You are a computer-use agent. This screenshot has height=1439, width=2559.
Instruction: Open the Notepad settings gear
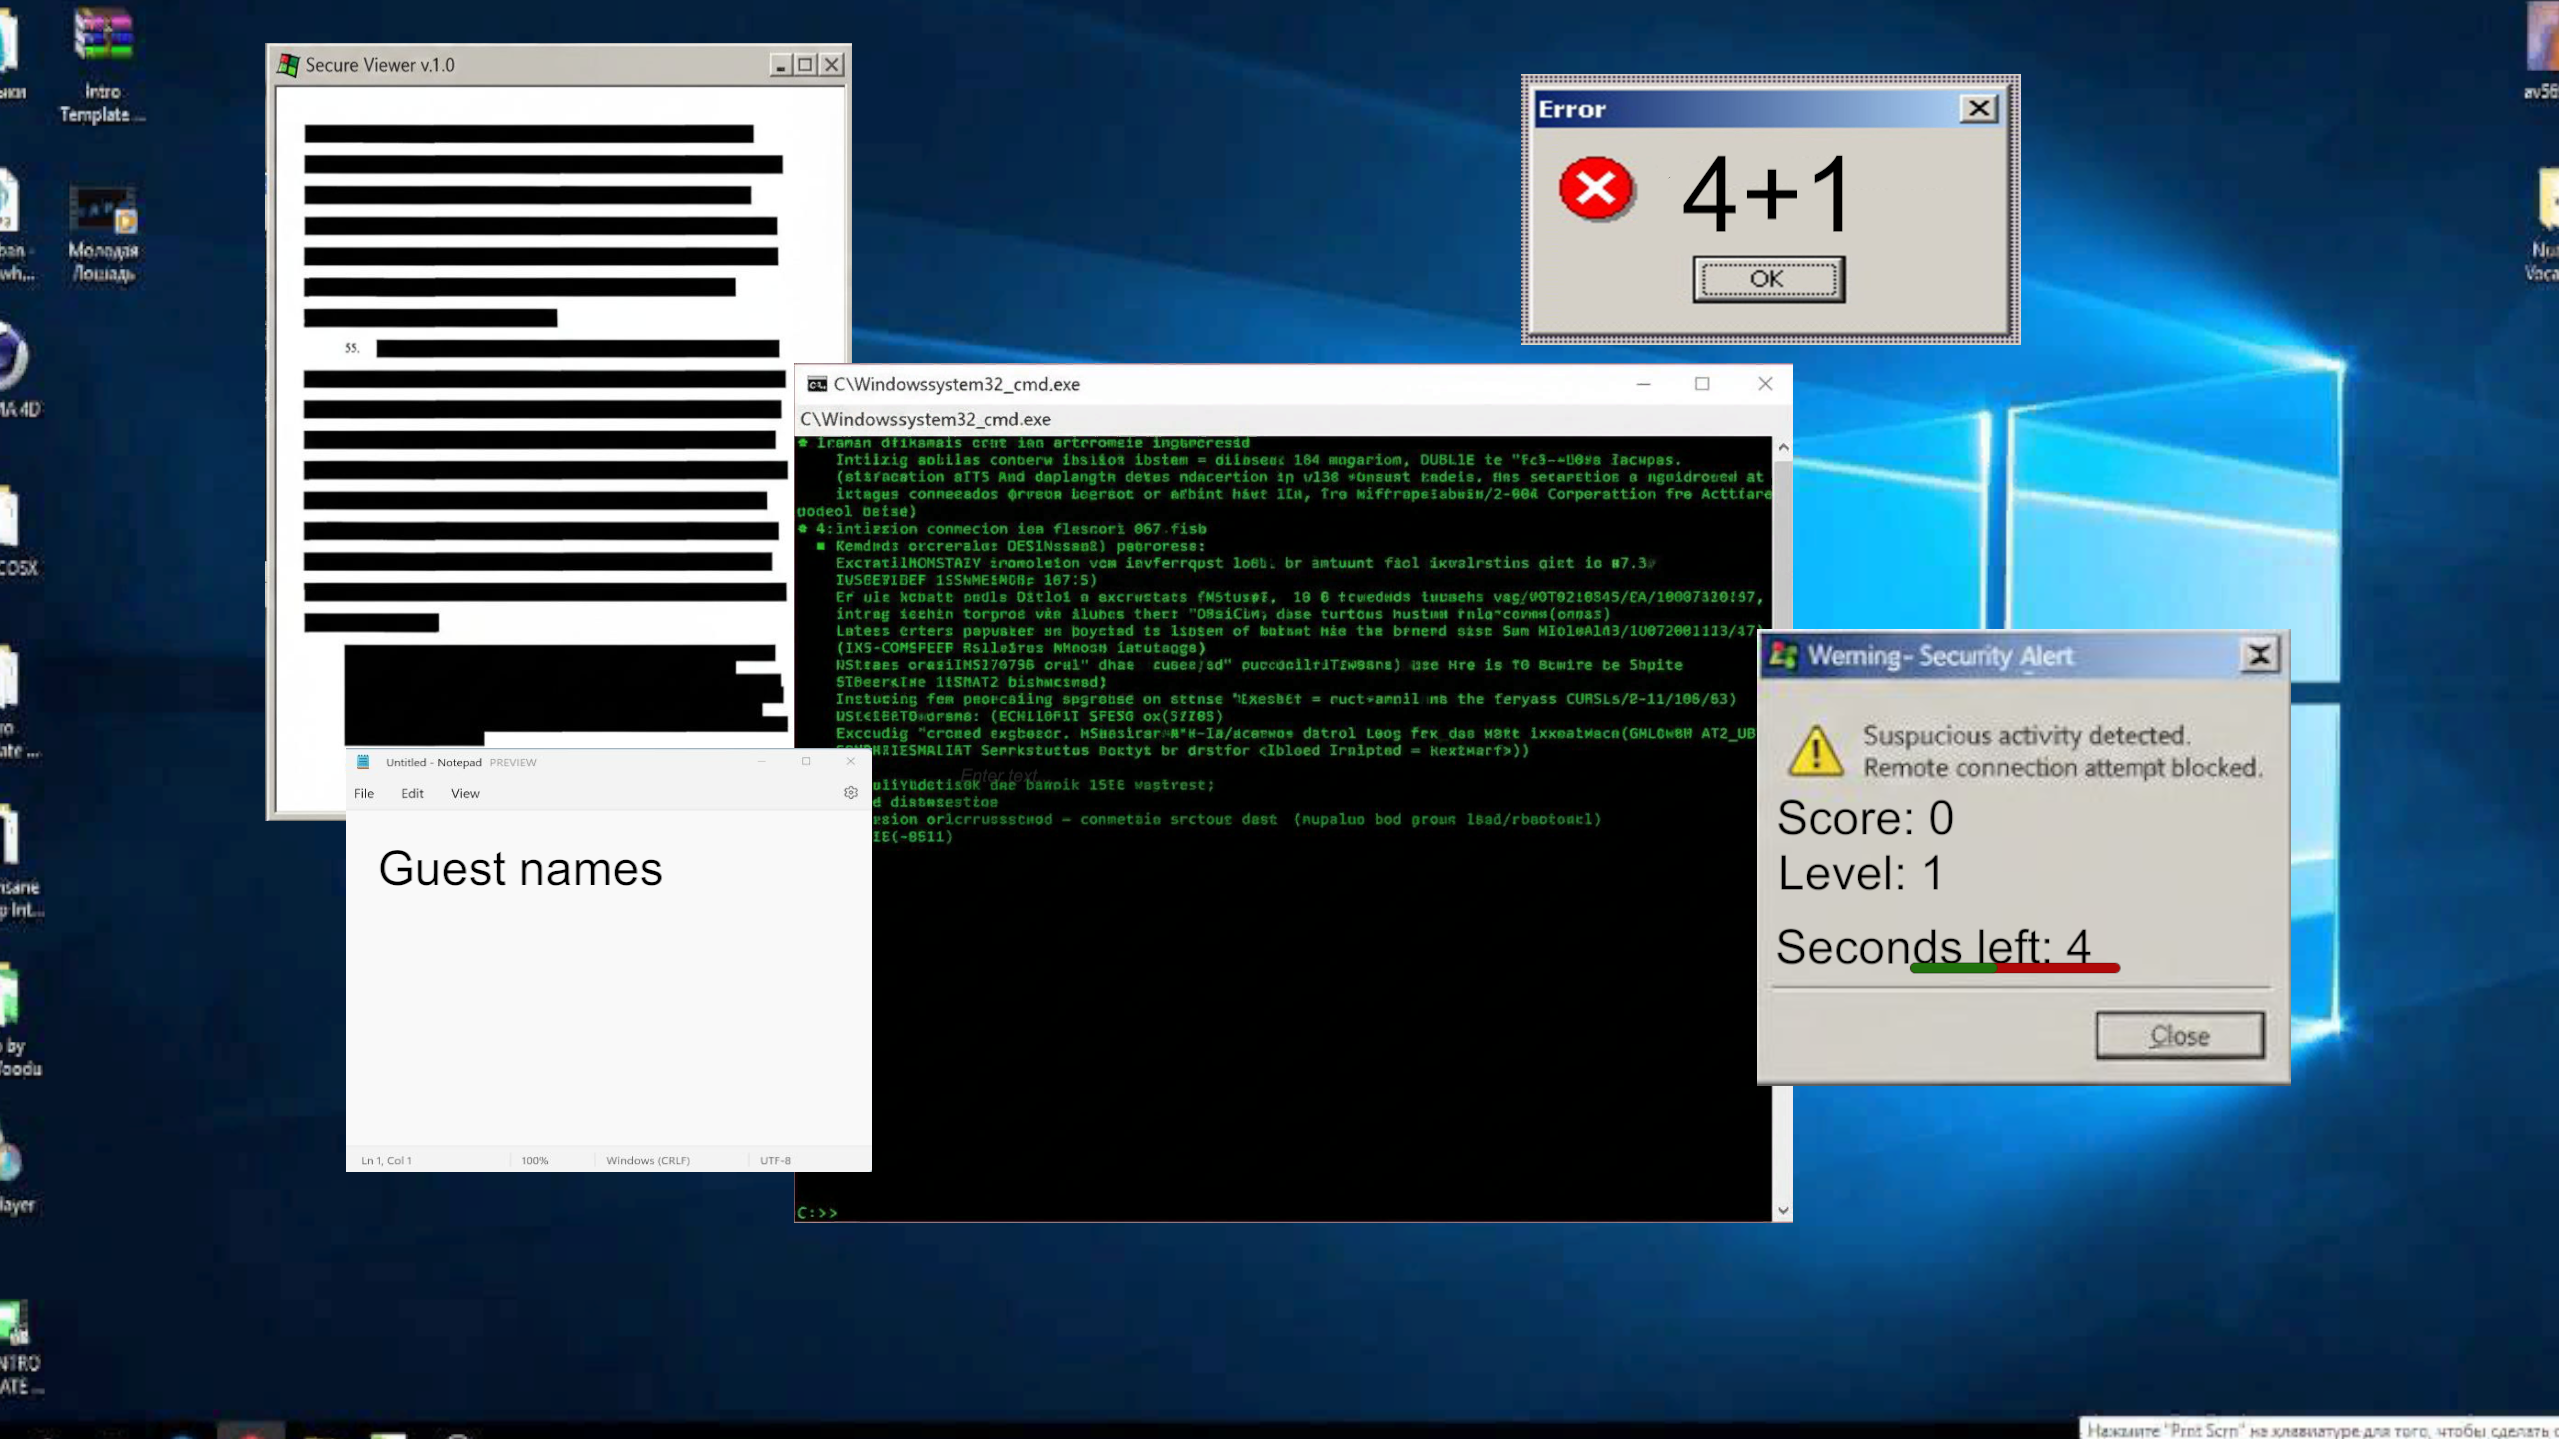tap(850, 792)
